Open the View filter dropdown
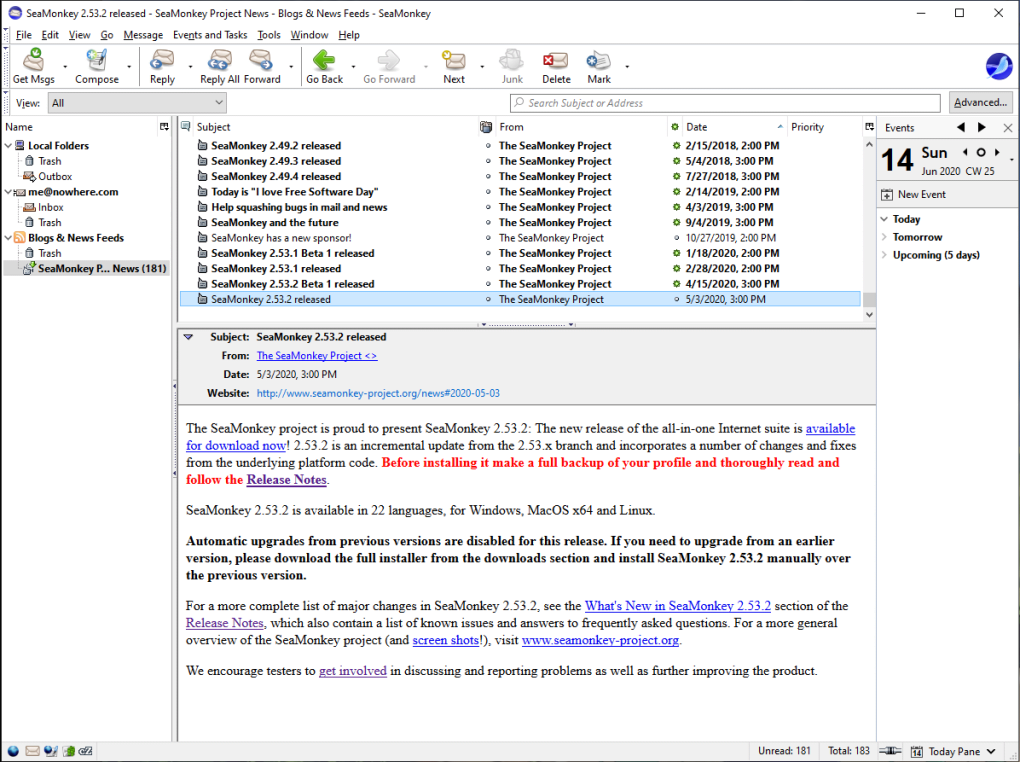This screenshot has width=1020, height=762. [x=137, y=103]
